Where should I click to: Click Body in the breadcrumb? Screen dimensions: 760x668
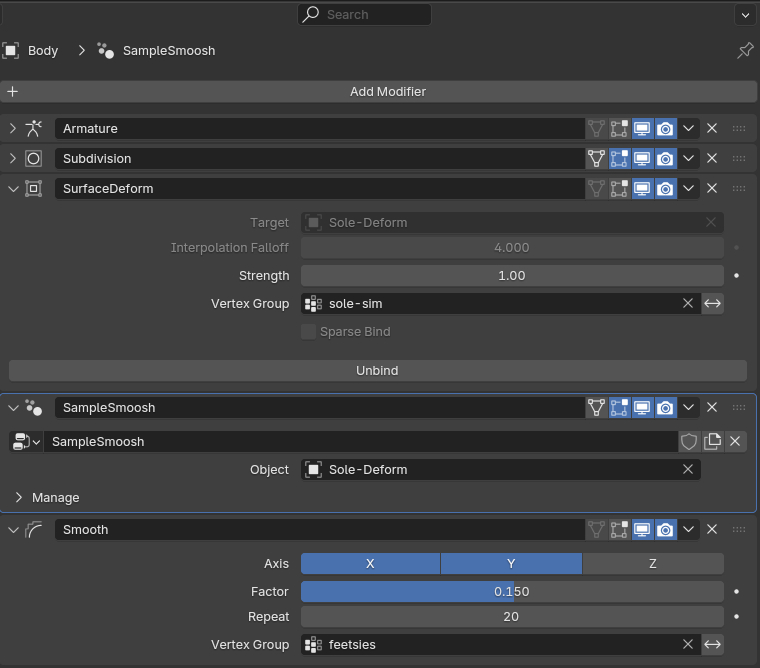point(43,50)
